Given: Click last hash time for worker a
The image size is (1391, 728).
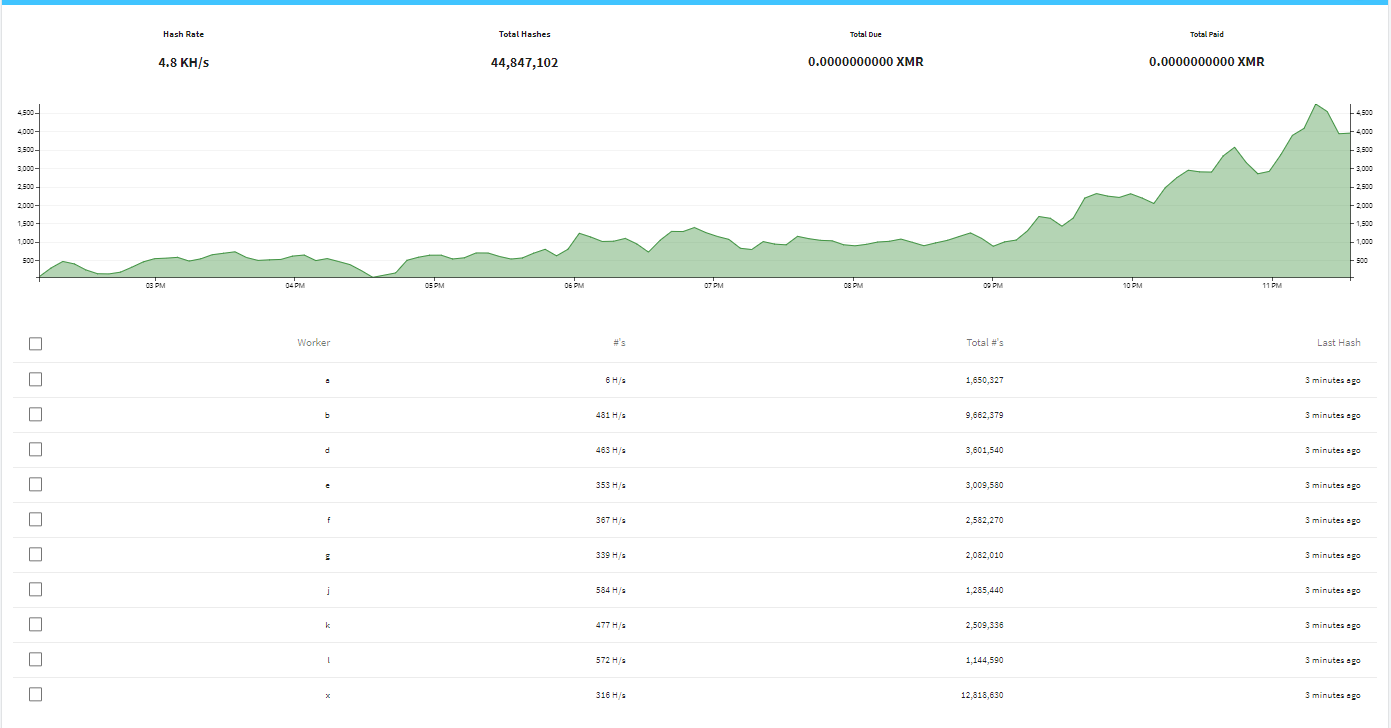Looking at the screenshot, I should tap(1332, 381).
